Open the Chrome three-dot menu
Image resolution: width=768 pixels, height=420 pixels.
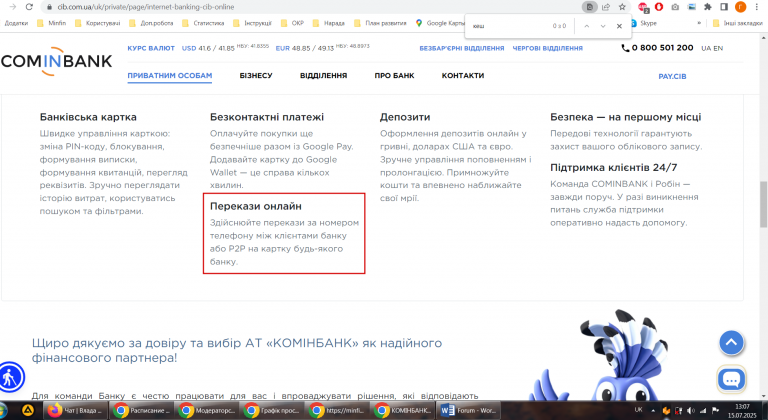point(757,7)
